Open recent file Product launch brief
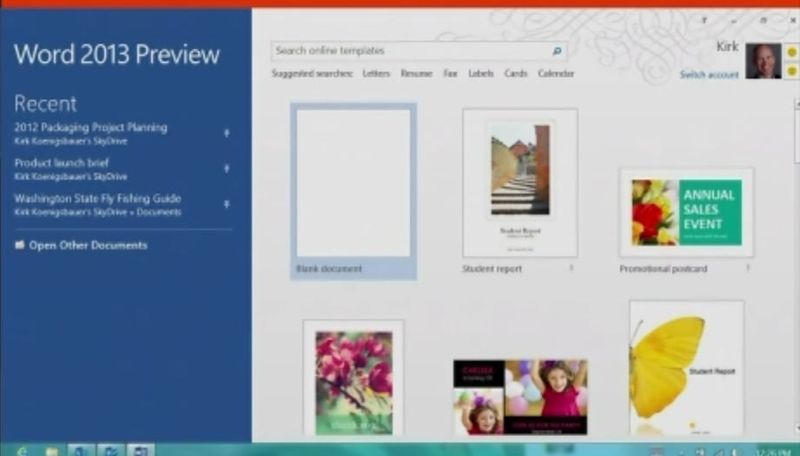The image size is (800, 456). [x=61, y=163]
